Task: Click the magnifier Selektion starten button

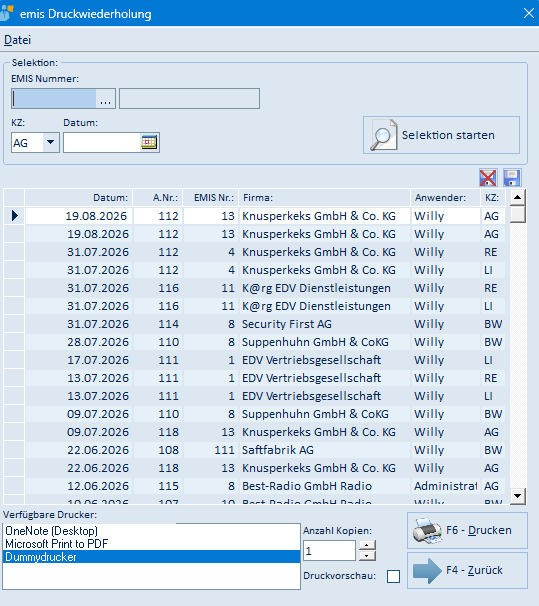Action: 441,135
